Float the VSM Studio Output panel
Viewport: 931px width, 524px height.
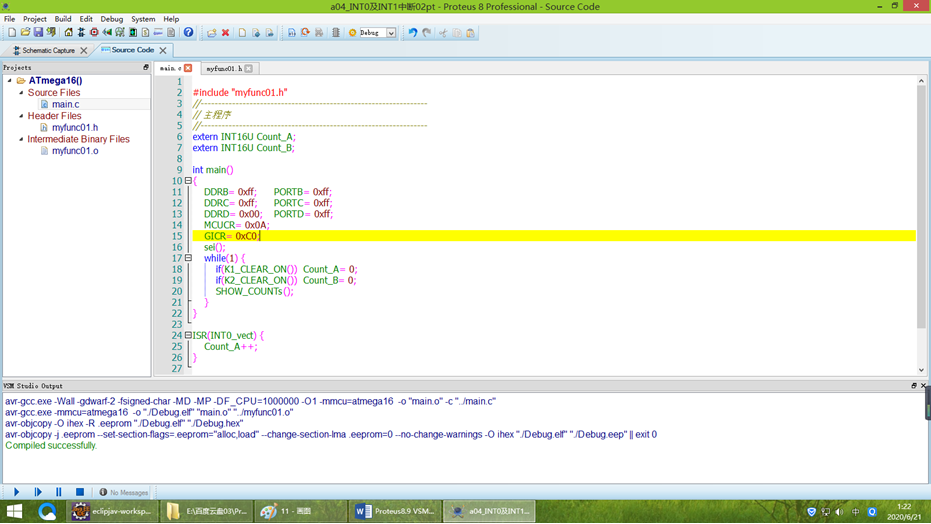pos(914,386)
